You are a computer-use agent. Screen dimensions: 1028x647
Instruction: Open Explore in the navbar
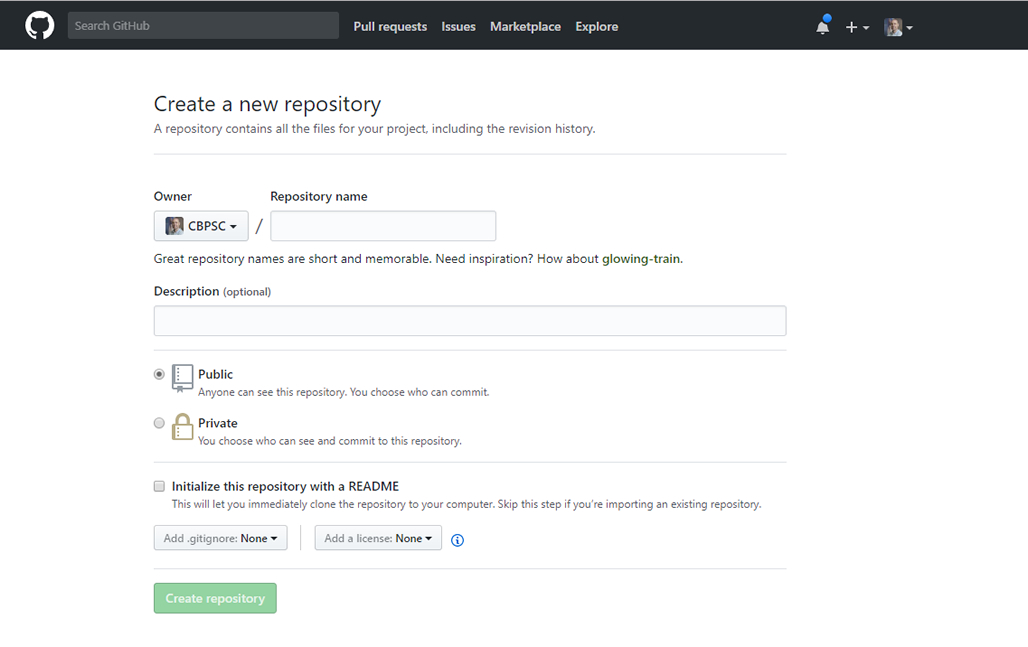coord(597,27)
